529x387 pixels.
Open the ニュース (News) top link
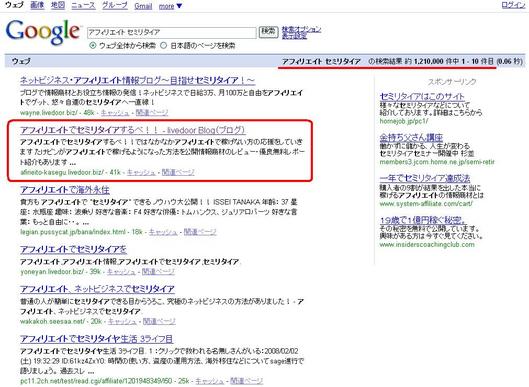pos(83,5)
